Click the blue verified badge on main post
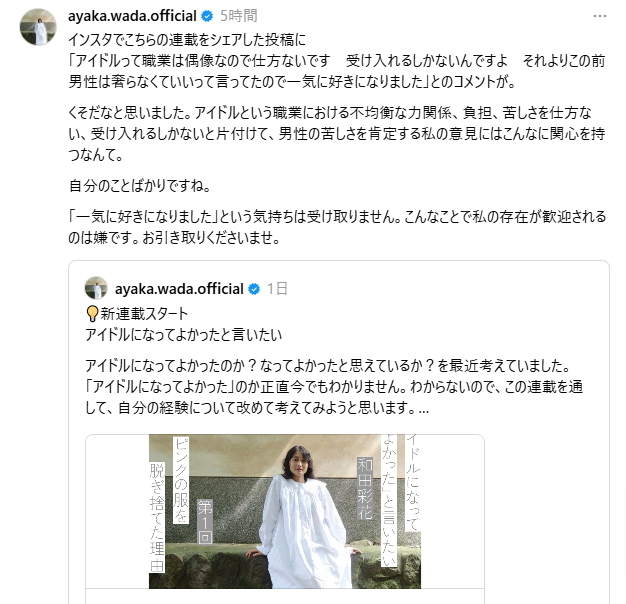 click(207, 16)
